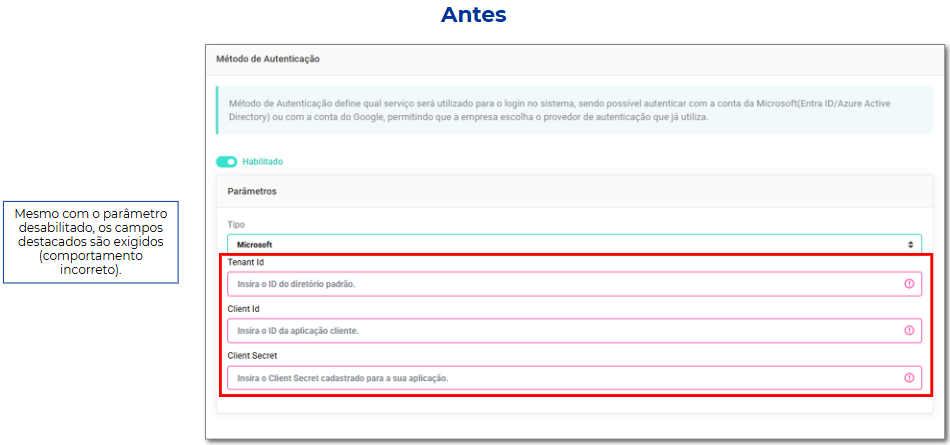Click the Client Secret label

[x=252, y=355]
